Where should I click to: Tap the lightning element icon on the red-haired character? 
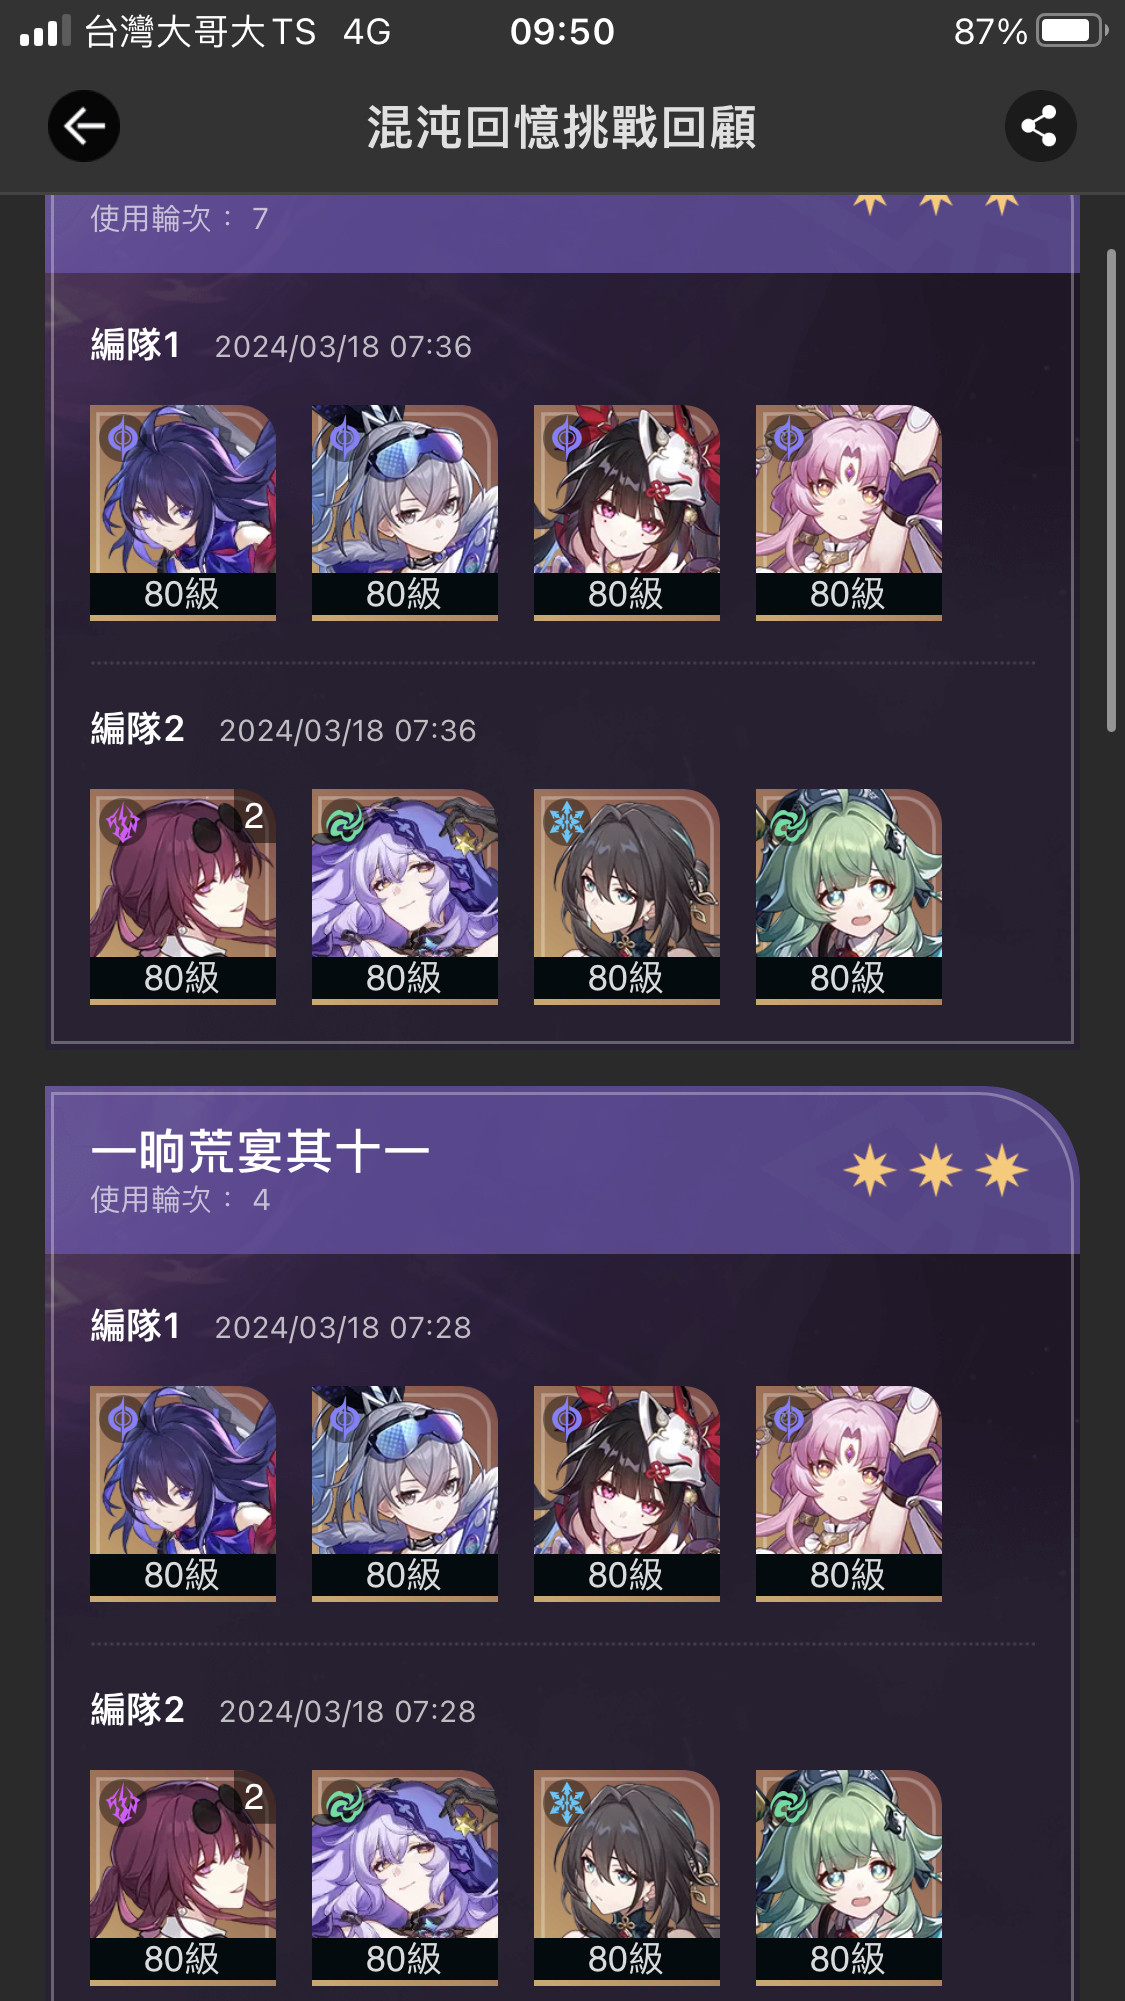[123, 823]
